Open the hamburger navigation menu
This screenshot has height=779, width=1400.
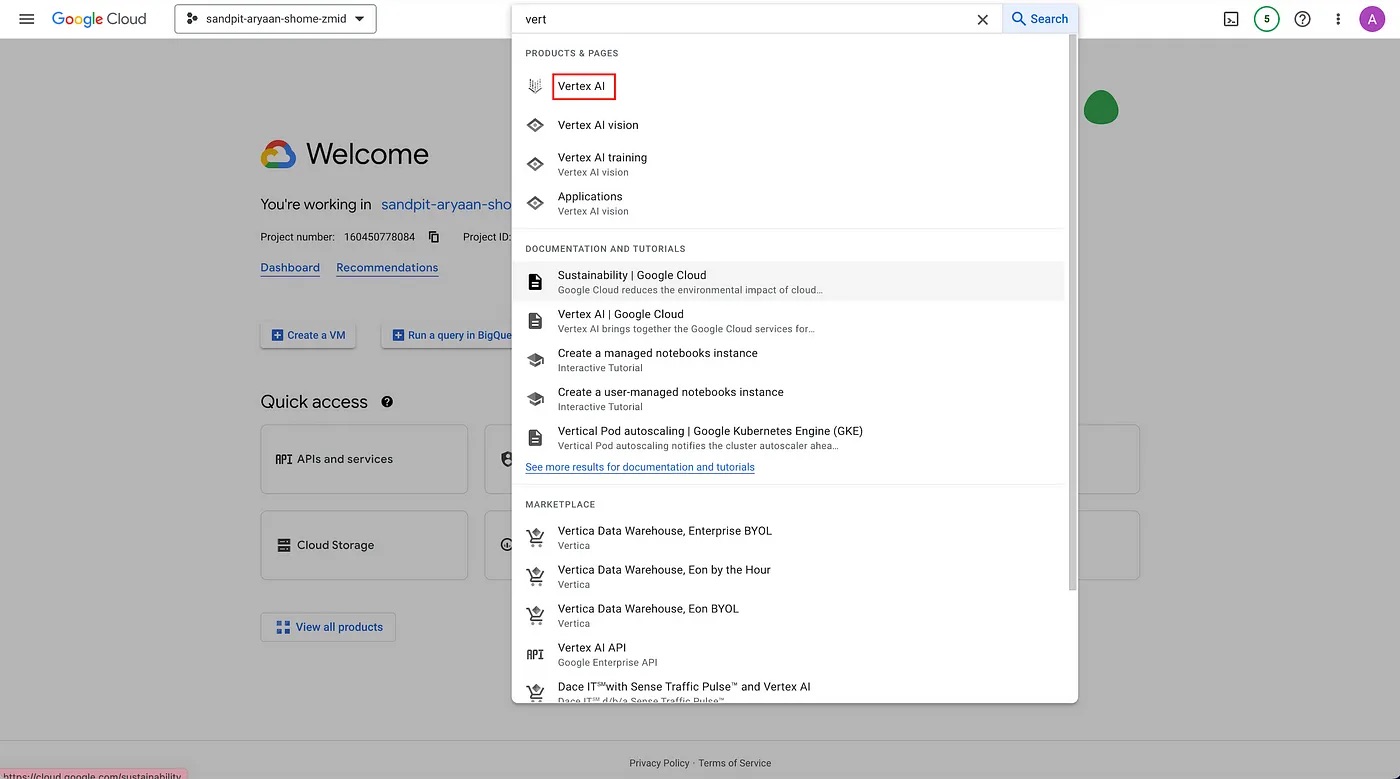[x=27, y=19]
